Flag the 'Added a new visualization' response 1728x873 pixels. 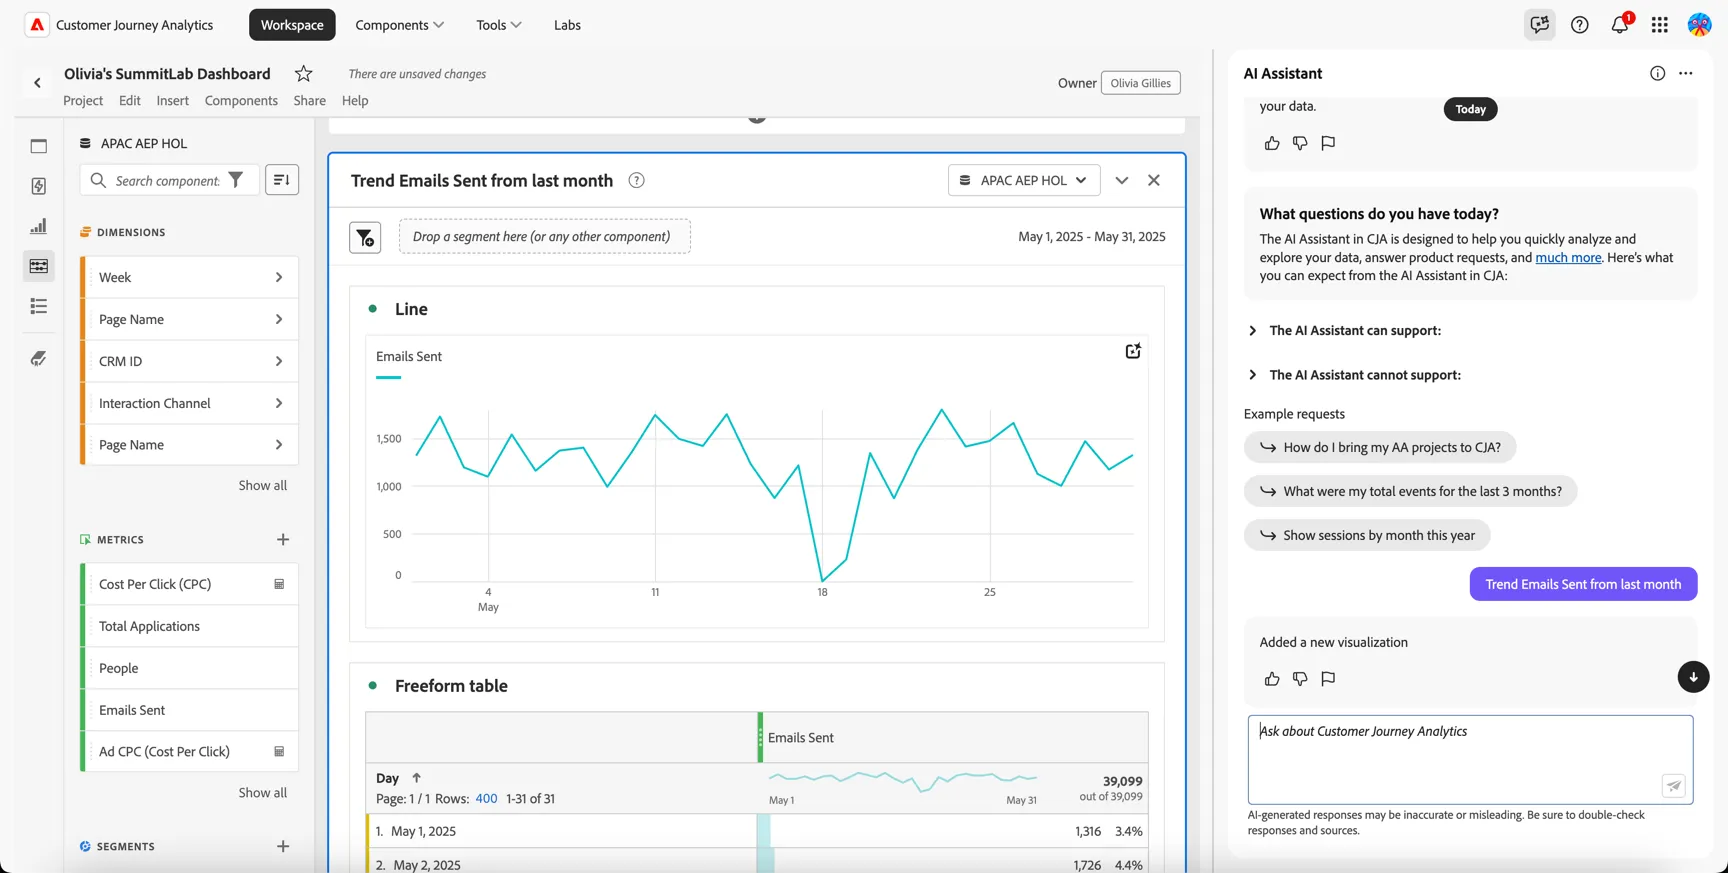coord(1328,679)
